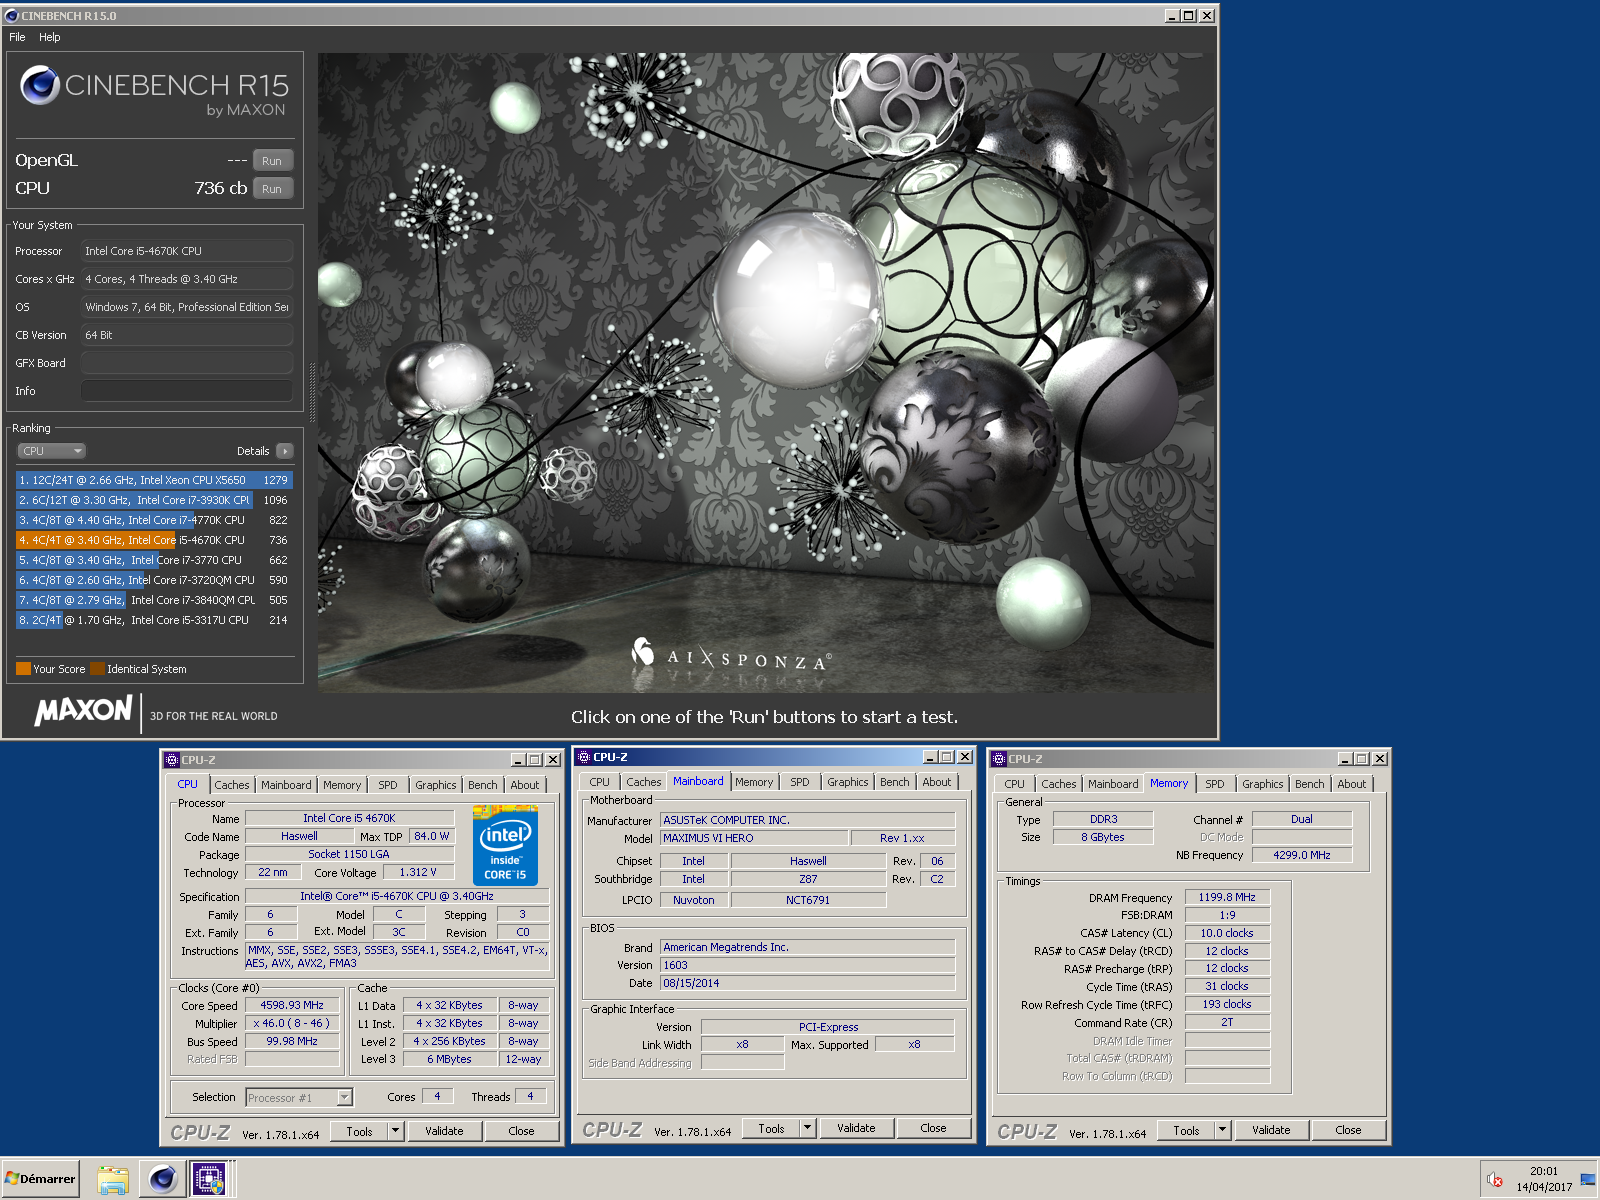The height and width of the screenshot is (1200, 1600).
Task: Open CPU-Z taskbar icon
Action: [209, 1179]
